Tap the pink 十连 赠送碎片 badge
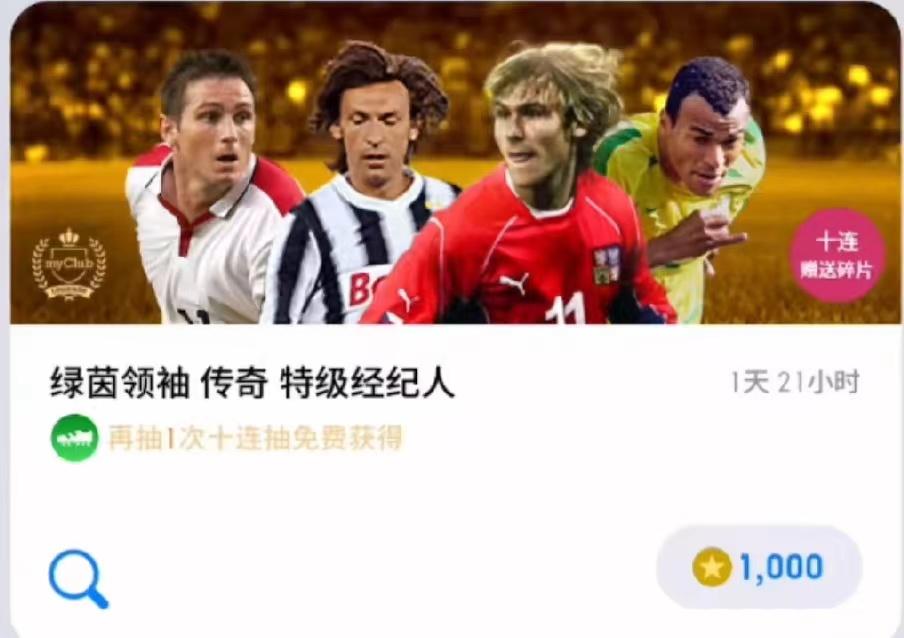This screenshot has height=638, width=904. point(837,255)
